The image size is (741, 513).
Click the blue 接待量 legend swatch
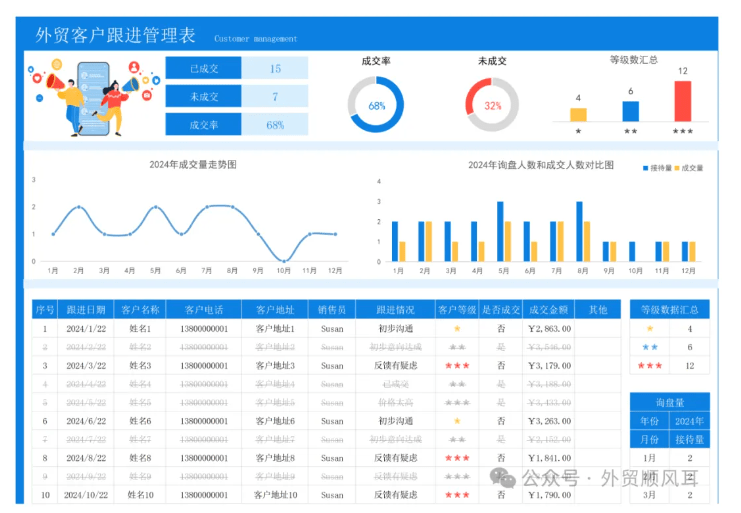tap(645, 168)
